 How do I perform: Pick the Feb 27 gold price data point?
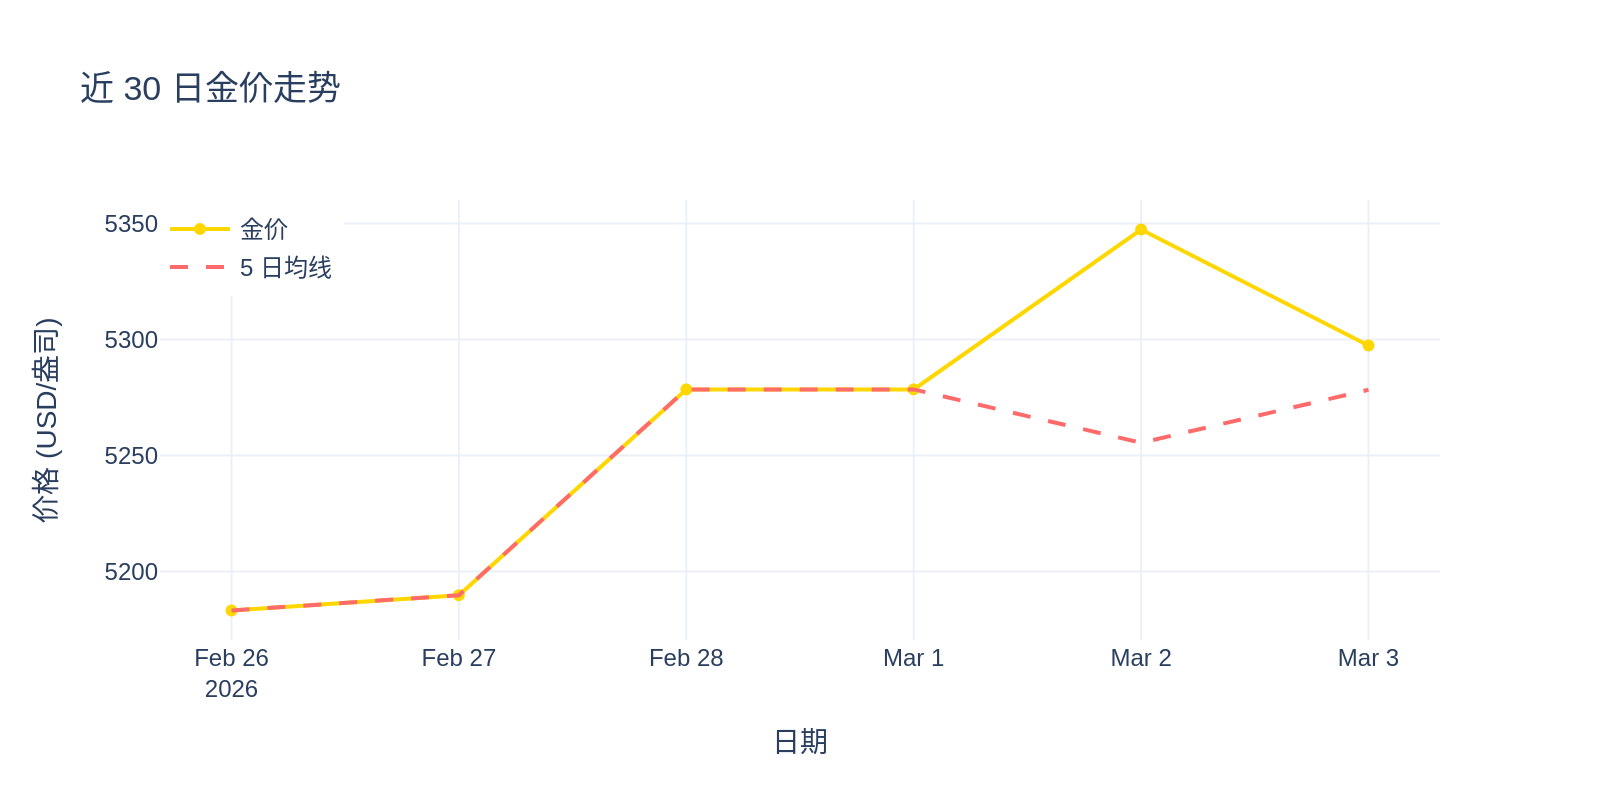tap(459, 595)
